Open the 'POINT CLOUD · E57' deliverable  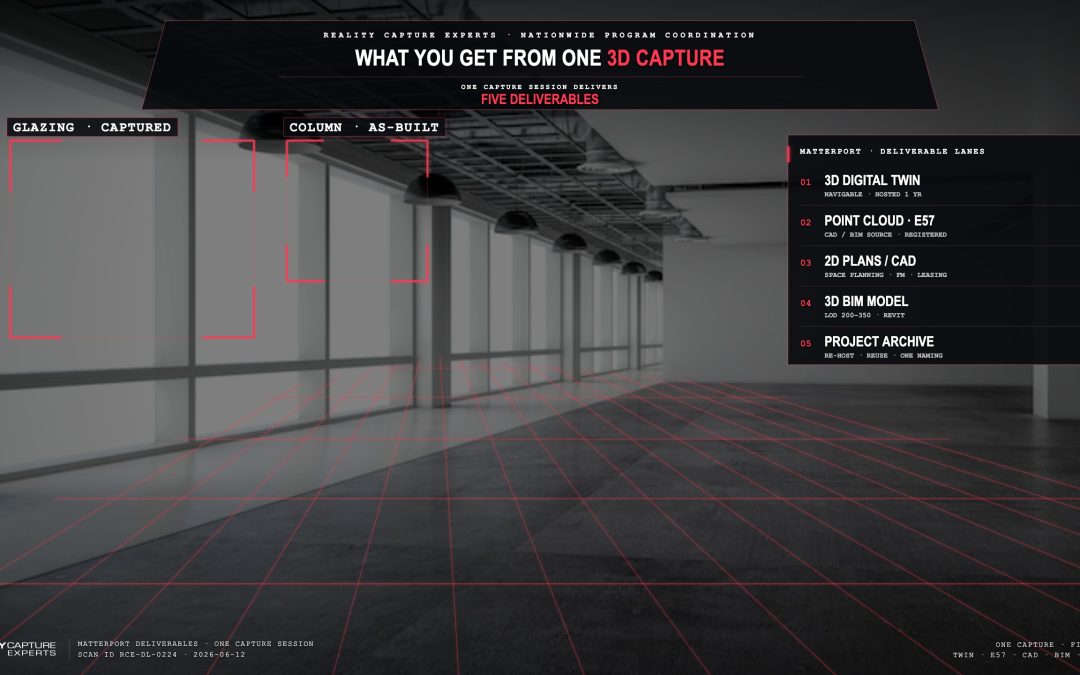coord(879,221)
